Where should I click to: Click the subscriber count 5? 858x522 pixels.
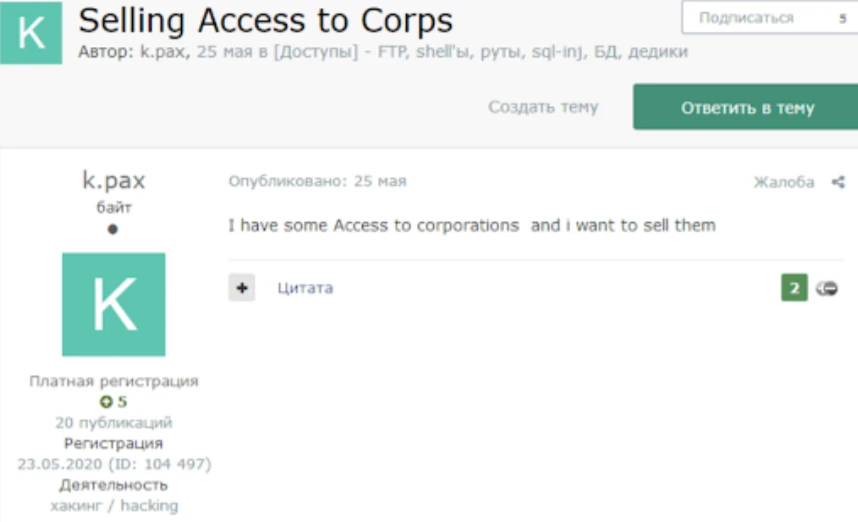843,19
